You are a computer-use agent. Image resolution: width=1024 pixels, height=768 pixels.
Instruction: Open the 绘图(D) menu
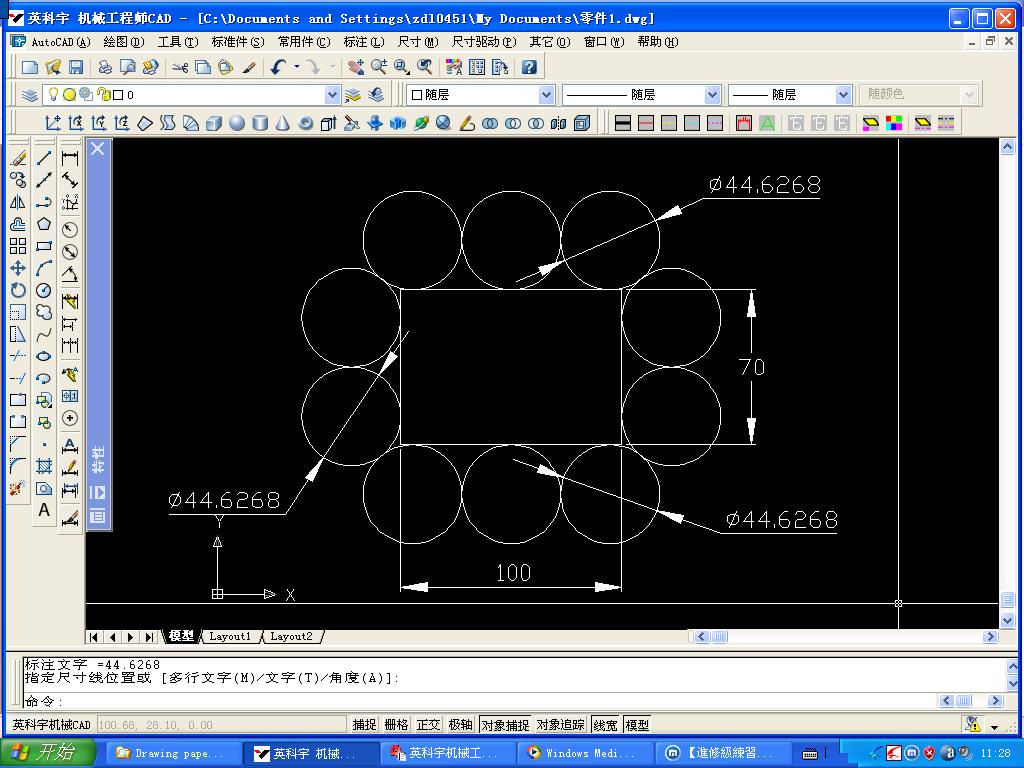coord(124,42)
